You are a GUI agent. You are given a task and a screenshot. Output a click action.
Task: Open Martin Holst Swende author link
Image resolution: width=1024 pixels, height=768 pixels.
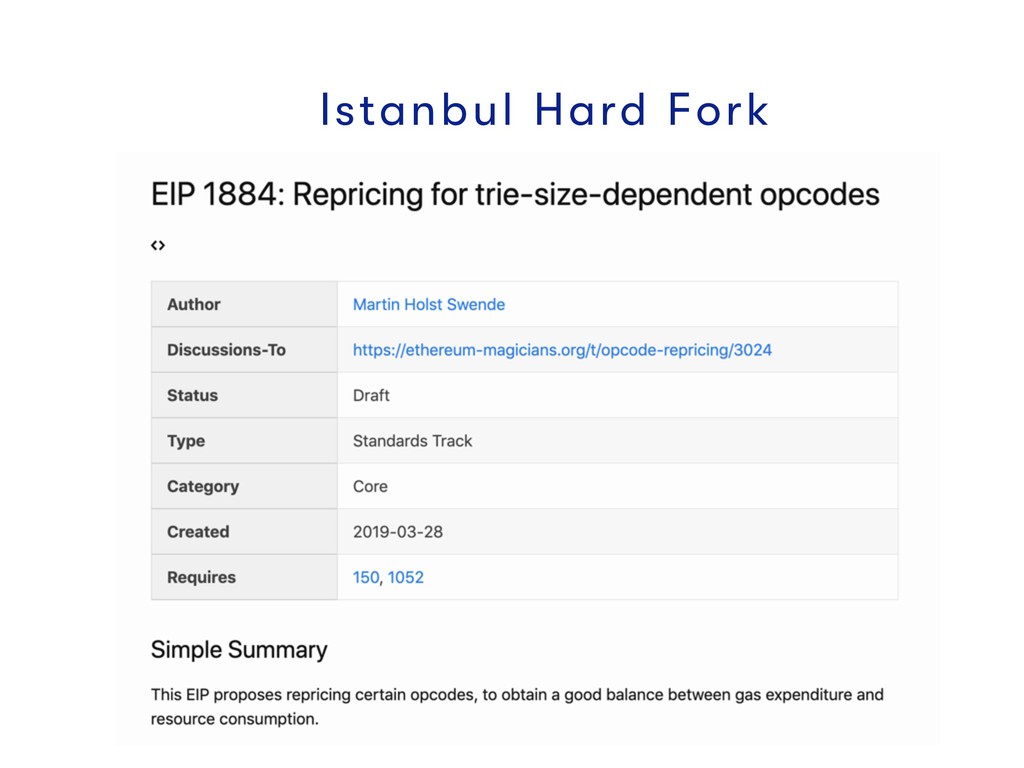pos(428,304)
